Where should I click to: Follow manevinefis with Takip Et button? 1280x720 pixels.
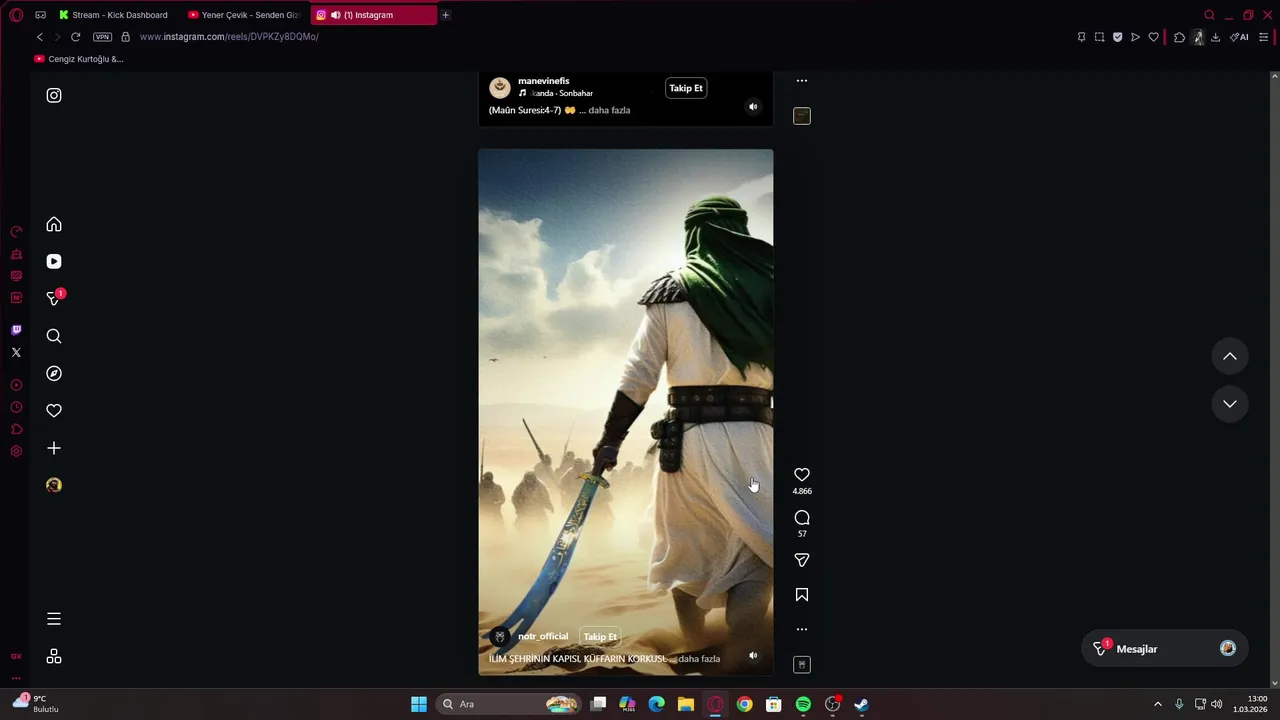click(x=686, y=88)
